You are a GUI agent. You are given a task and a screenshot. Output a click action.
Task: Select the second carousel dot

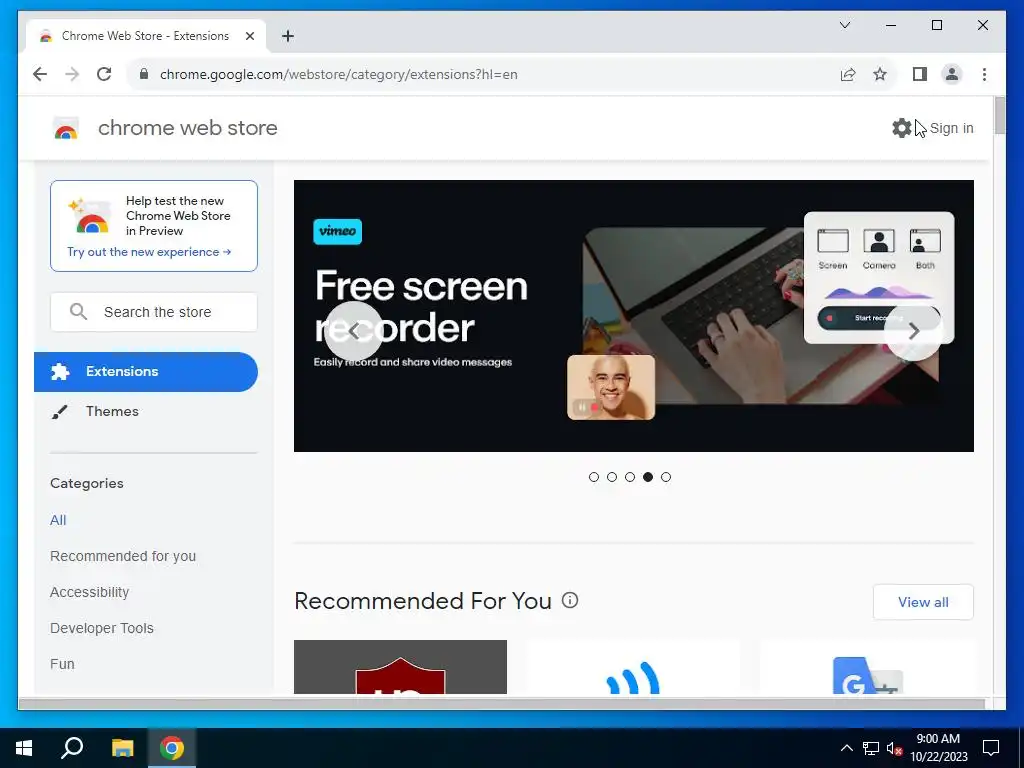click(x=612, y=477)
